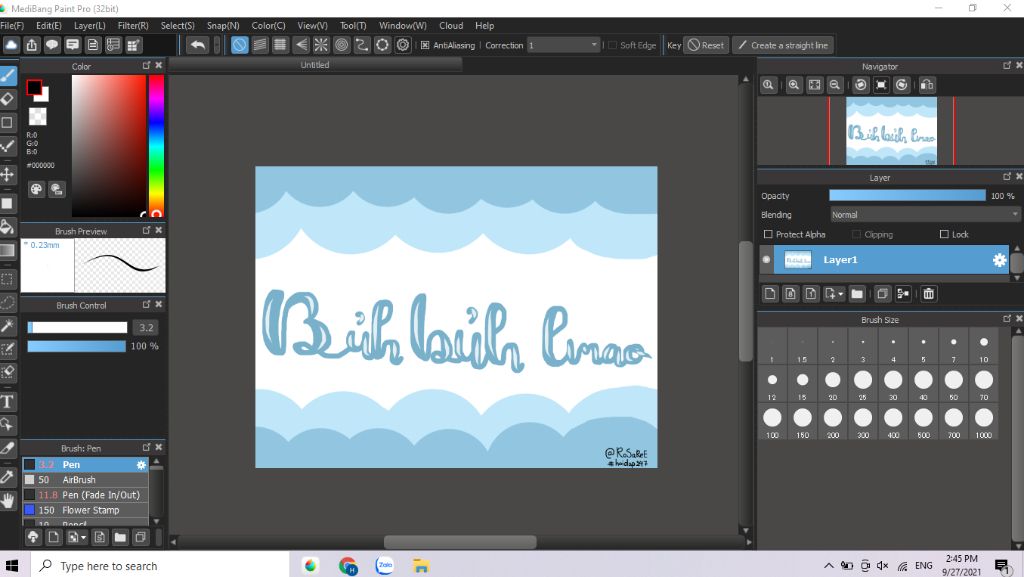Delete layer with trash icon

tap(929, 294)
